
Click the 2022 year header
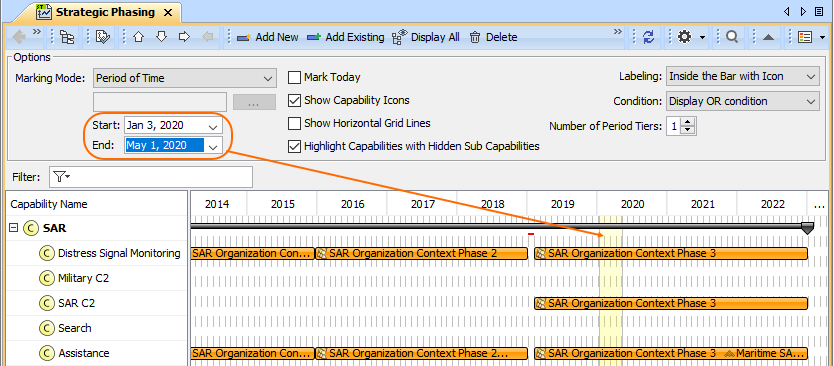point(772,204)
